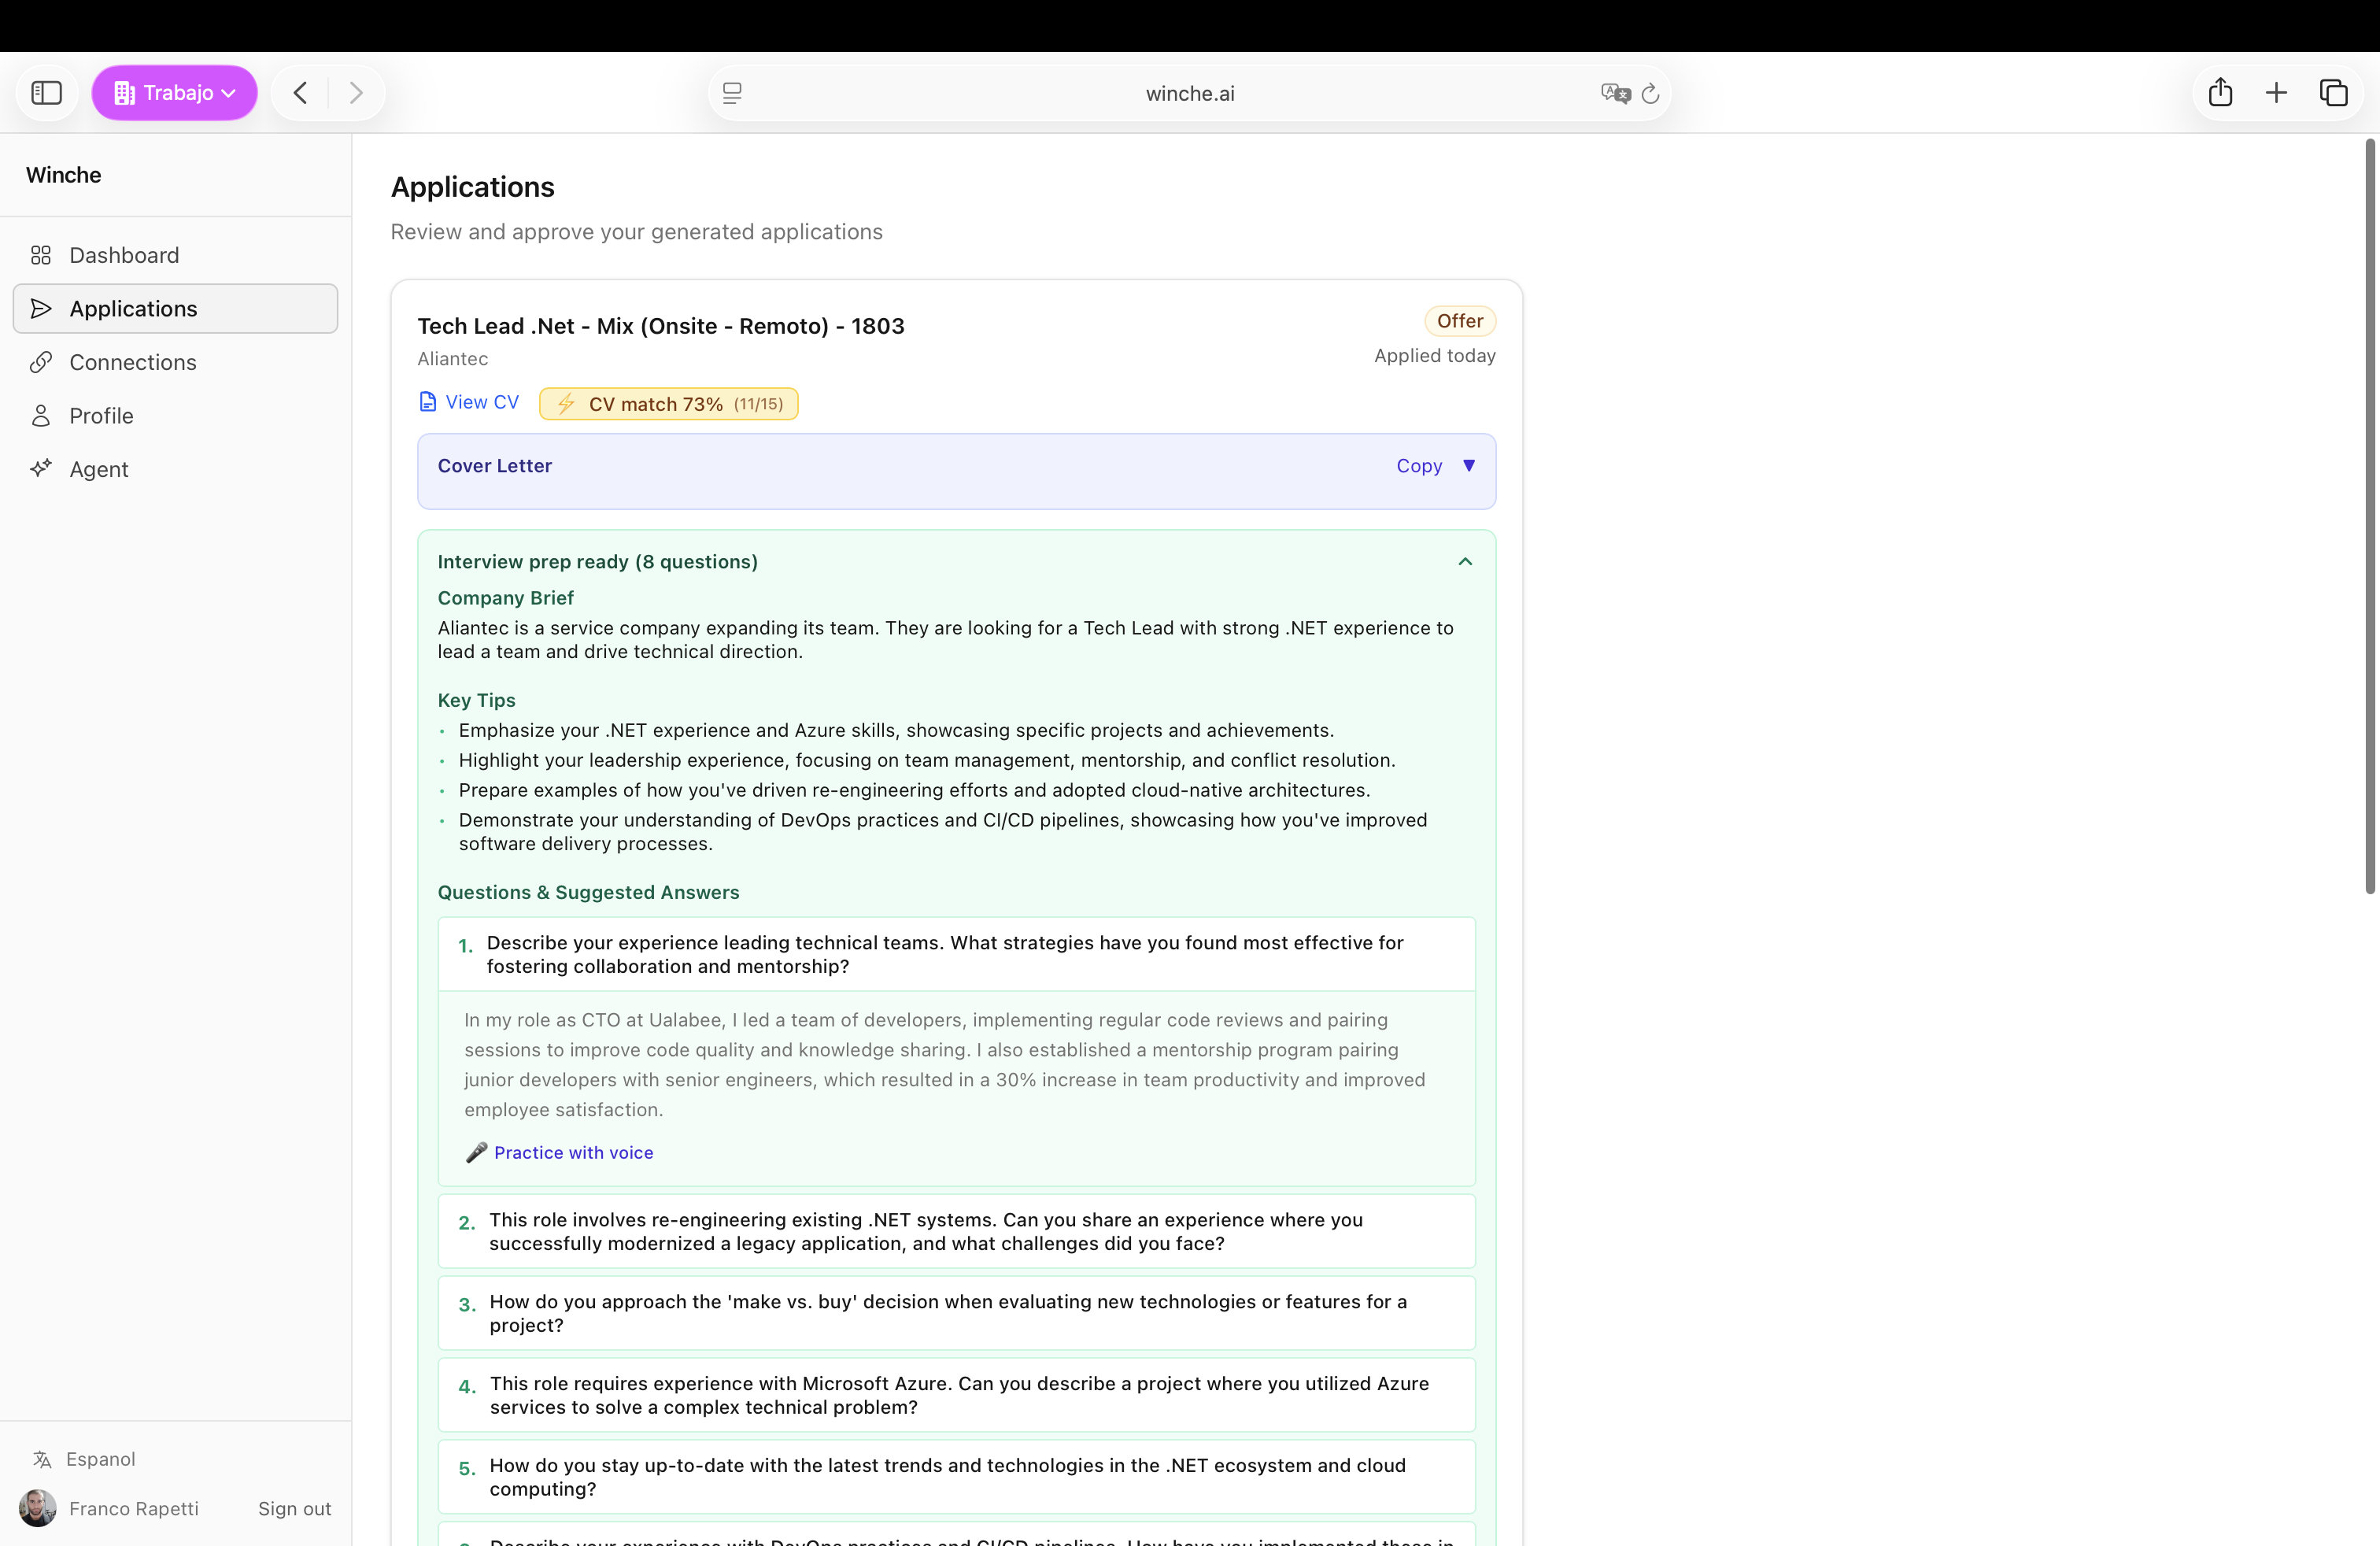Click the Offer status badge
Viewport: 2380px width, 1546px height.
[1460, 321]
